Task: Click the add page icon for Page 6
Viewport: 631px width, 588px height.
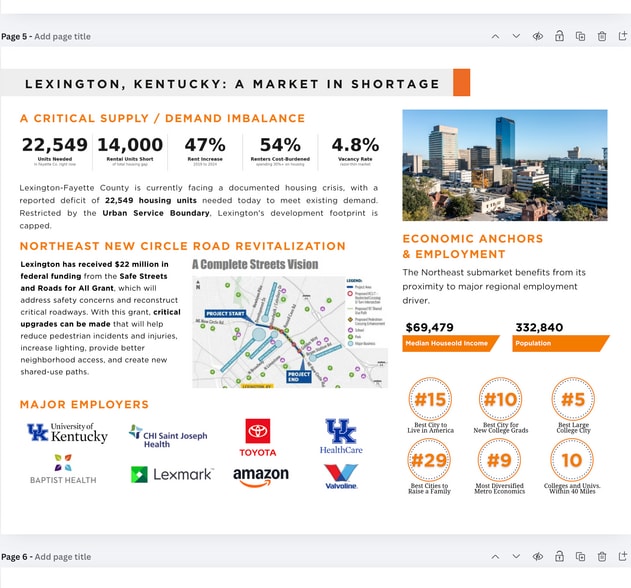Action: coord(623,556)
